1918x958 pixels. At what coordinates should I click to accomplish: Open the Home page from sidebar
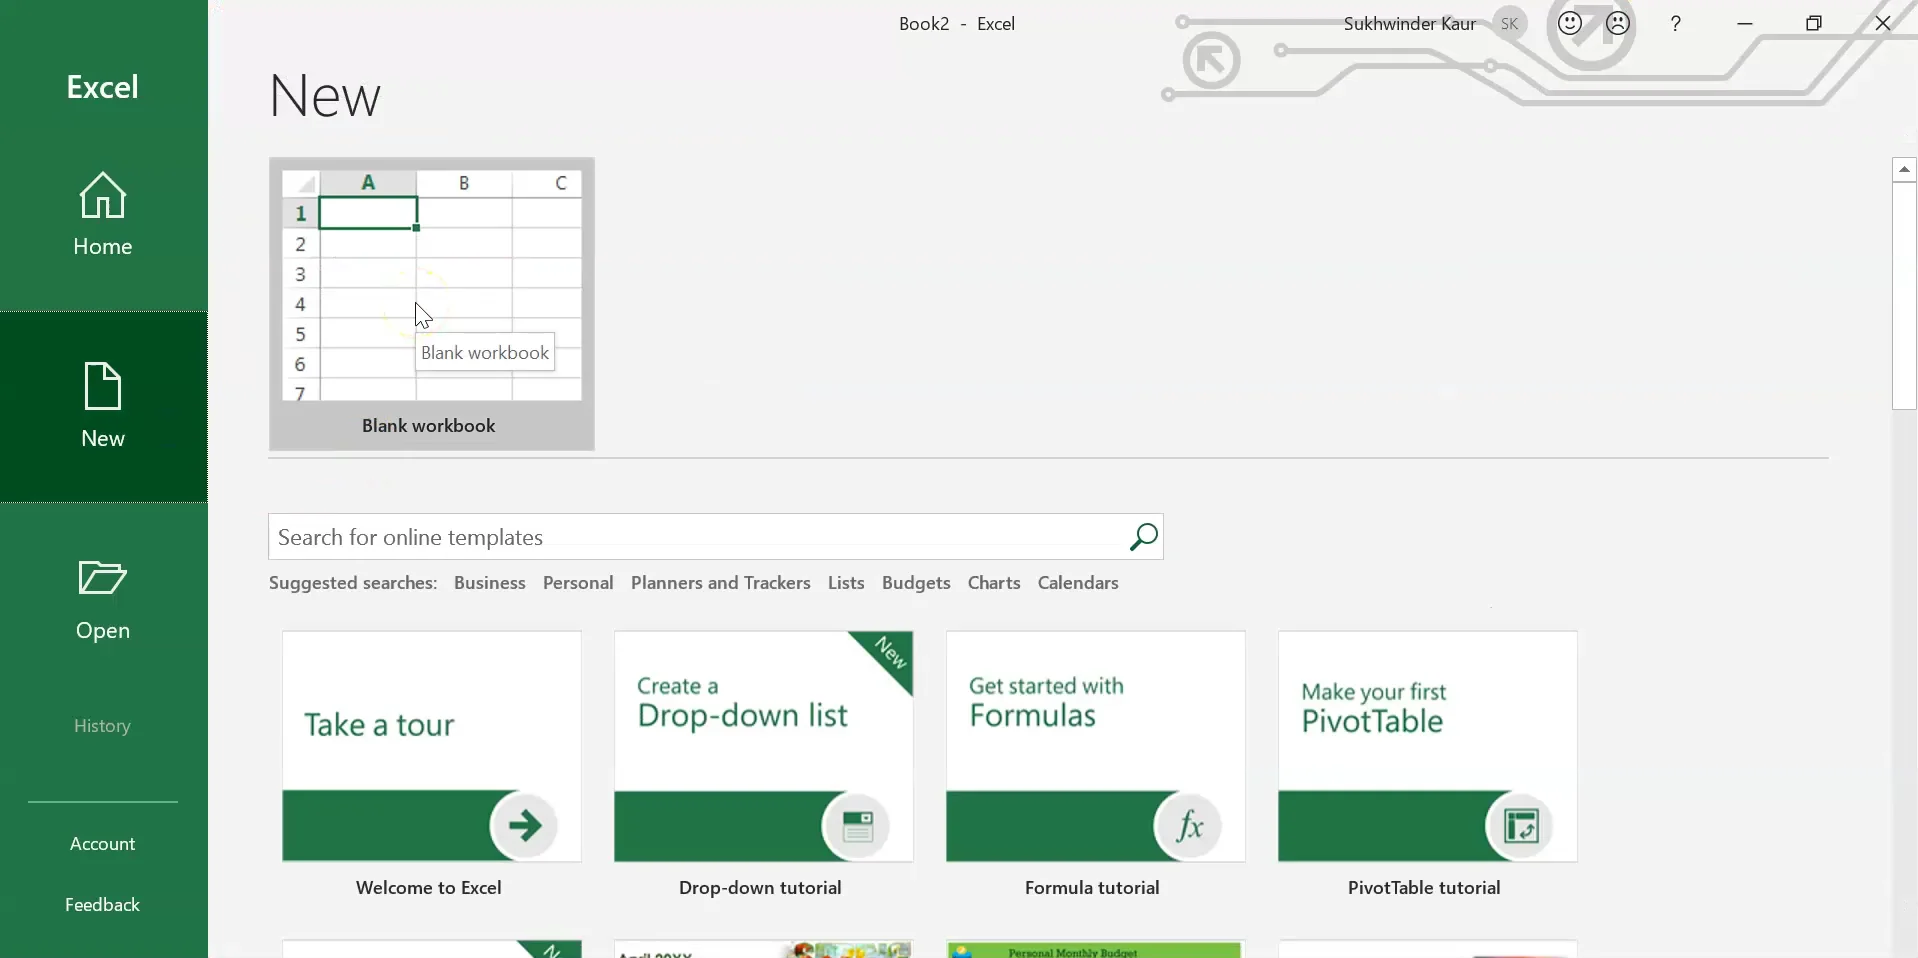(x=103, y=214)
